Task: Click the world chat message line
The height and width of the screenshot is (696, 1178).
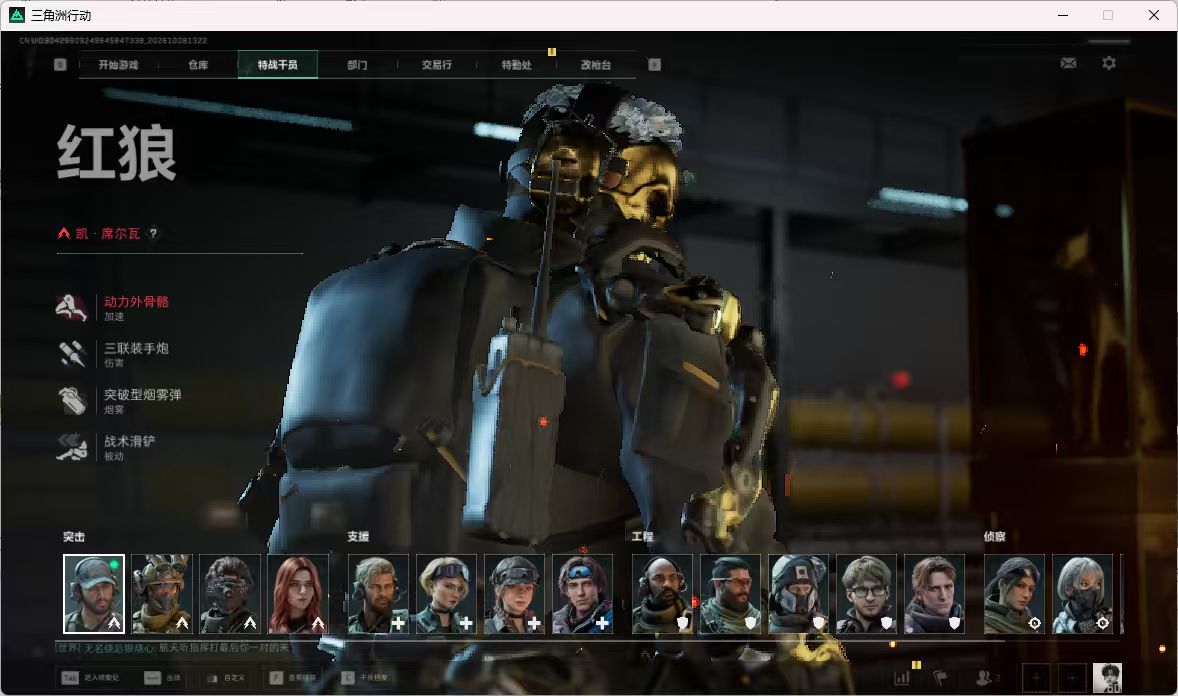Action: (172, 648)
